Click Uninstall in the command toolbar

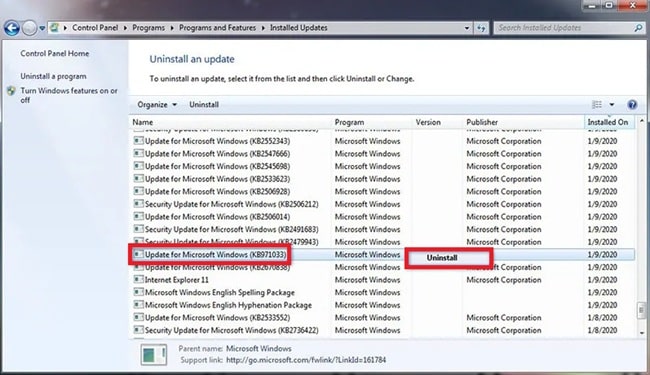(204, 105)
